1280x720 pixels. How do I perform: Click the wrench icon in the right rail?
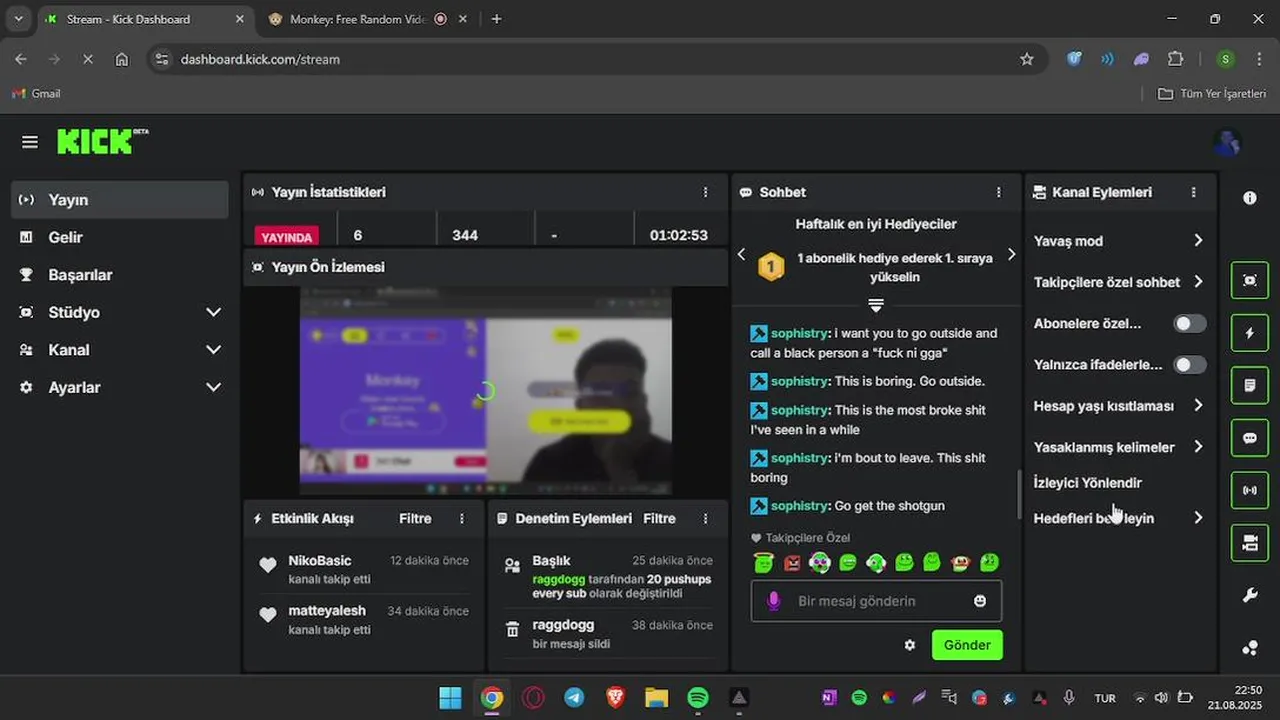1250,595
